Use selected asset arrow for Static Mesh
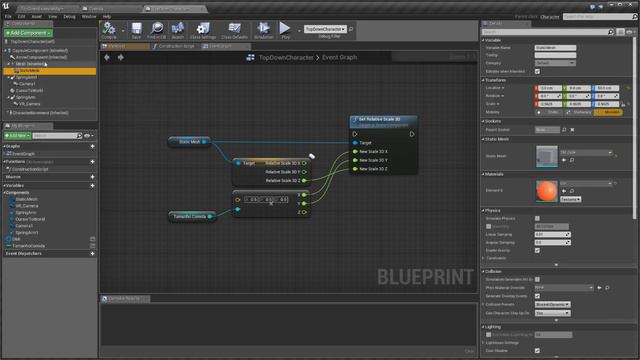Screen dimensions: 640x360 pyautogui.click(x=564, y=160)
